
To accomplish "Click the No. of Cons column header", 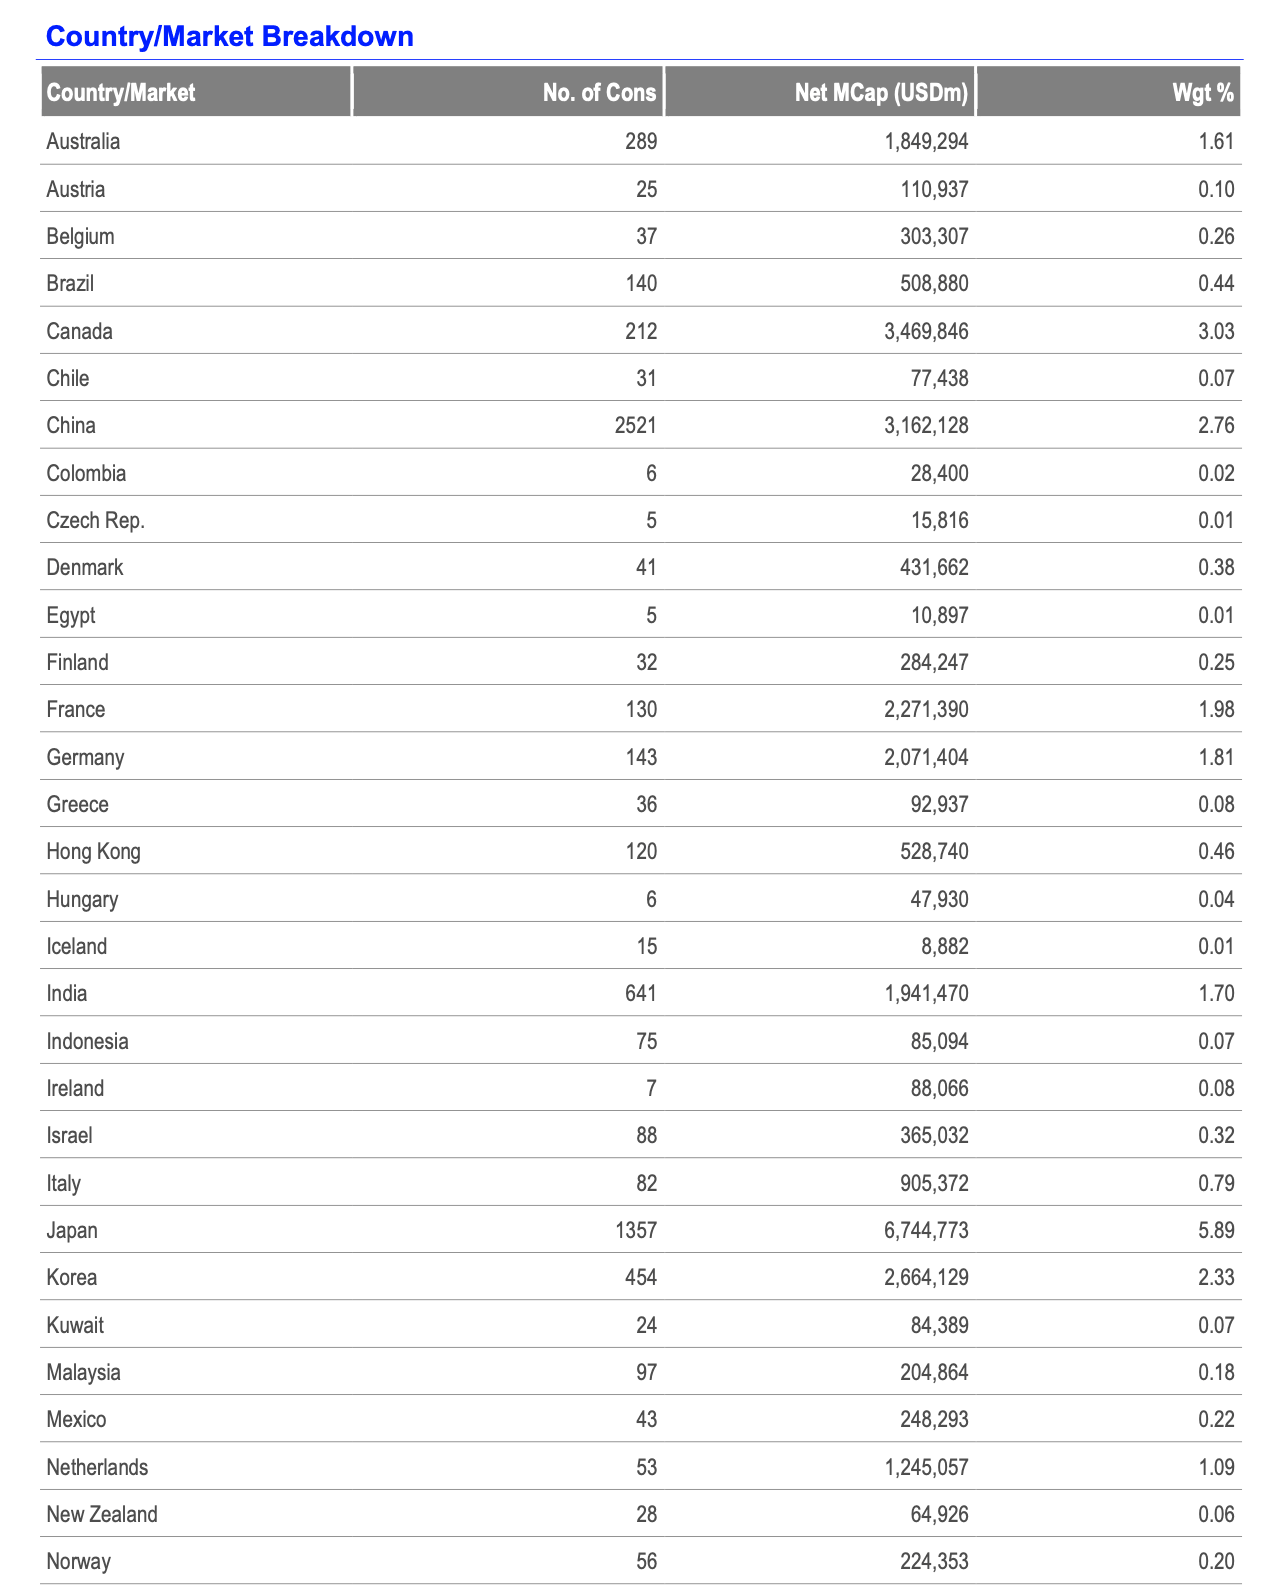I will point(600,93).
